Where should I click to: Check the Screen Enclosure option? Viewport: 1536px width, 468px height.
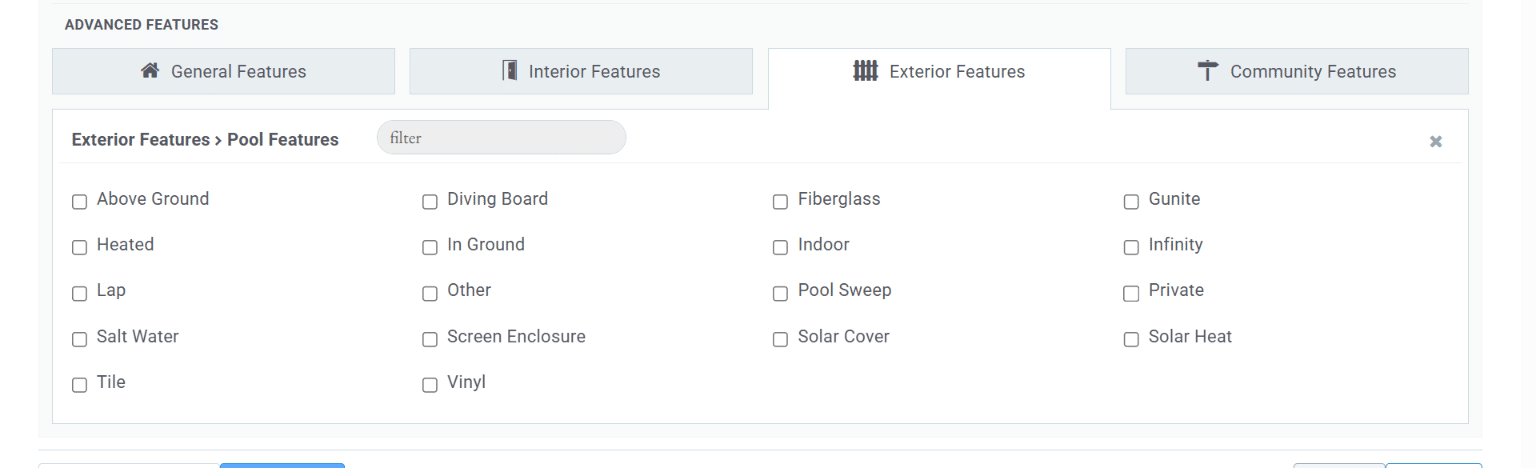point(430,339)
